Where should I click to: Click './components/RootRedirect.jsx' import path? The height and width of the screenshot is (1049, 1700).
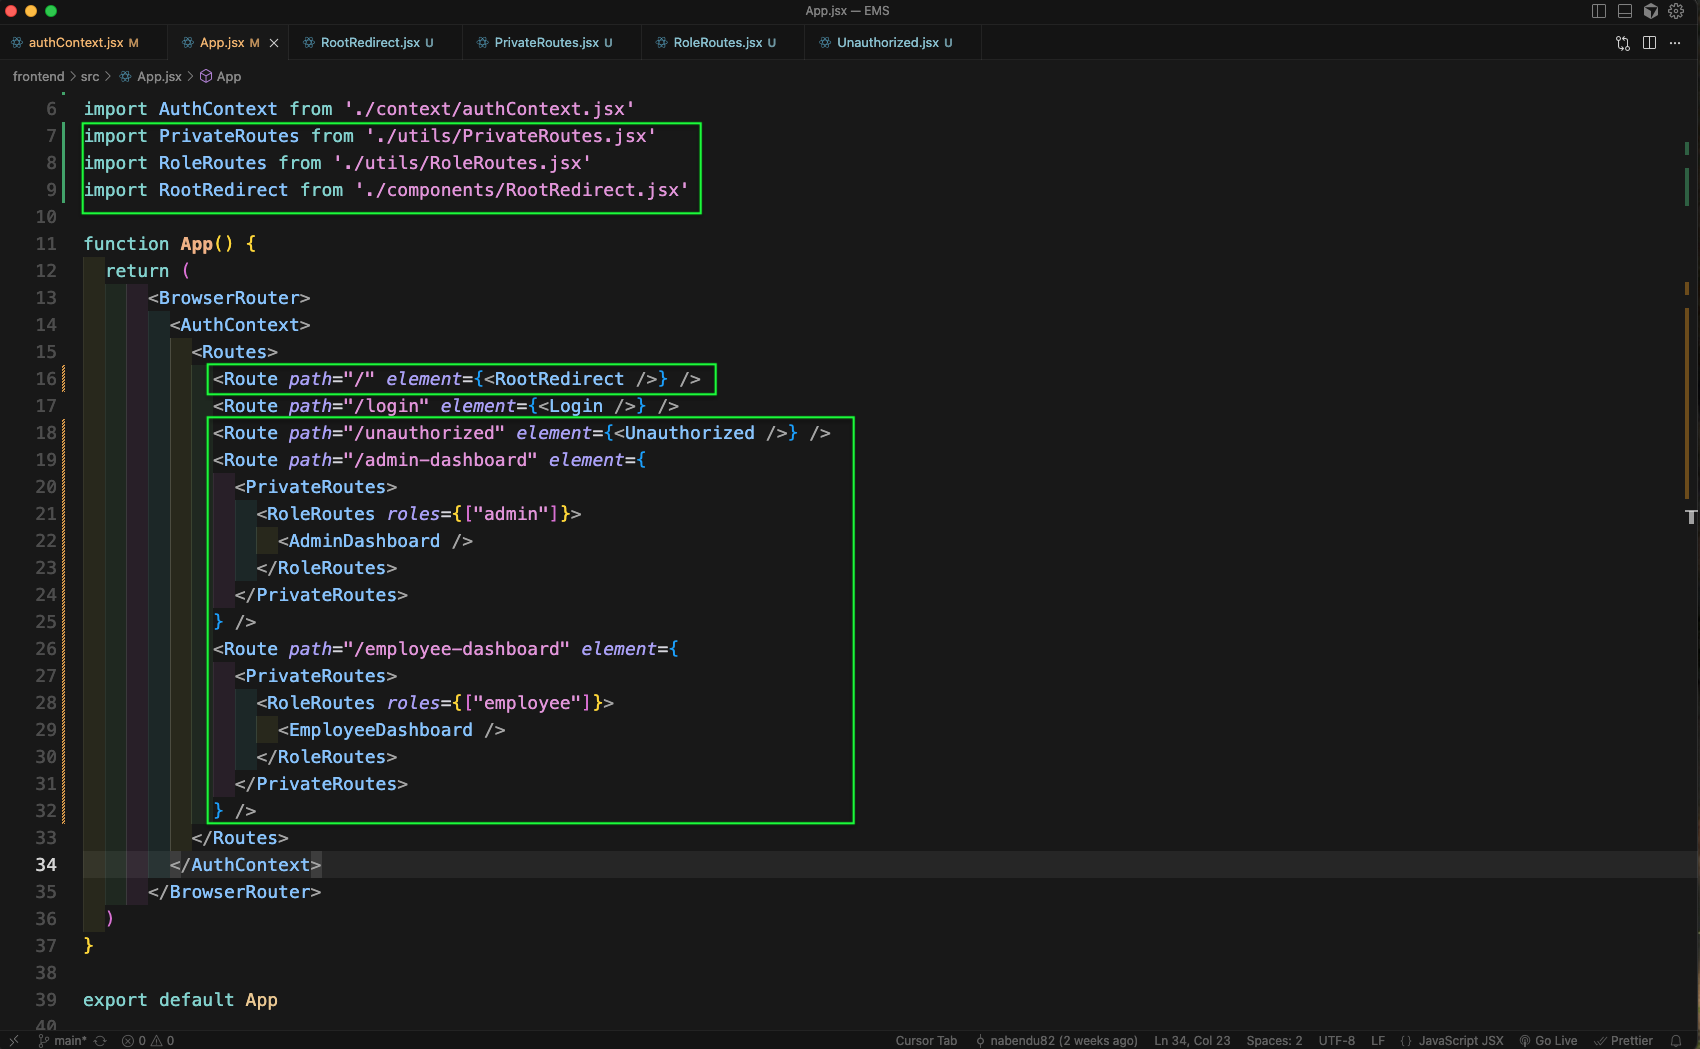[x=522, y=190]
